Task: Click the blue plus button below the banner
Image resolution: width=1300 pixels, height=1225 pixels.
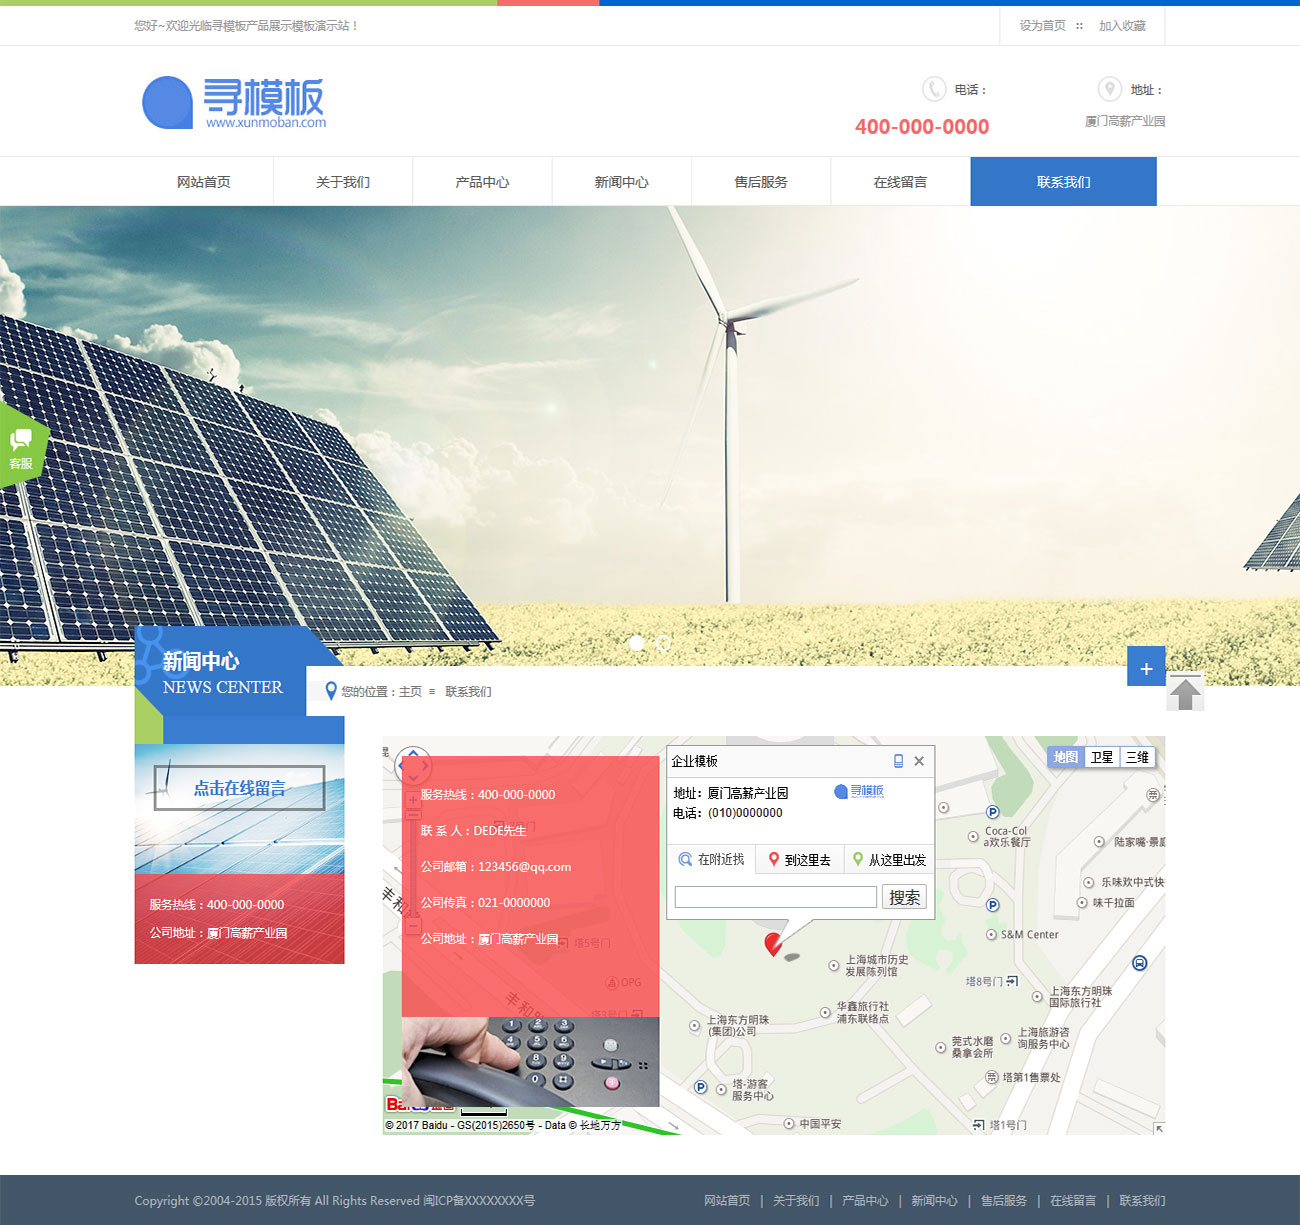Action: 1146,667
